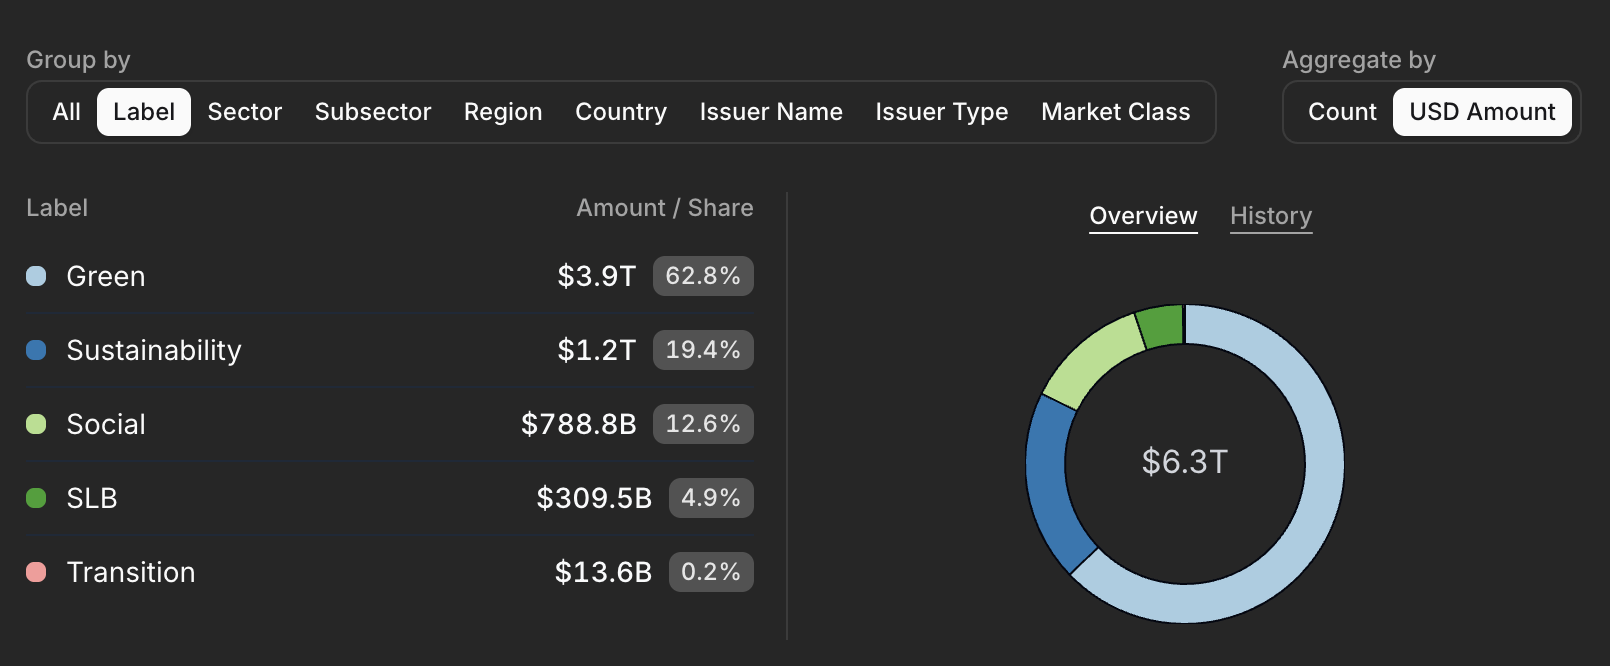Select the Green row label
Screen dimensions: 1610x666
(106, 276)
